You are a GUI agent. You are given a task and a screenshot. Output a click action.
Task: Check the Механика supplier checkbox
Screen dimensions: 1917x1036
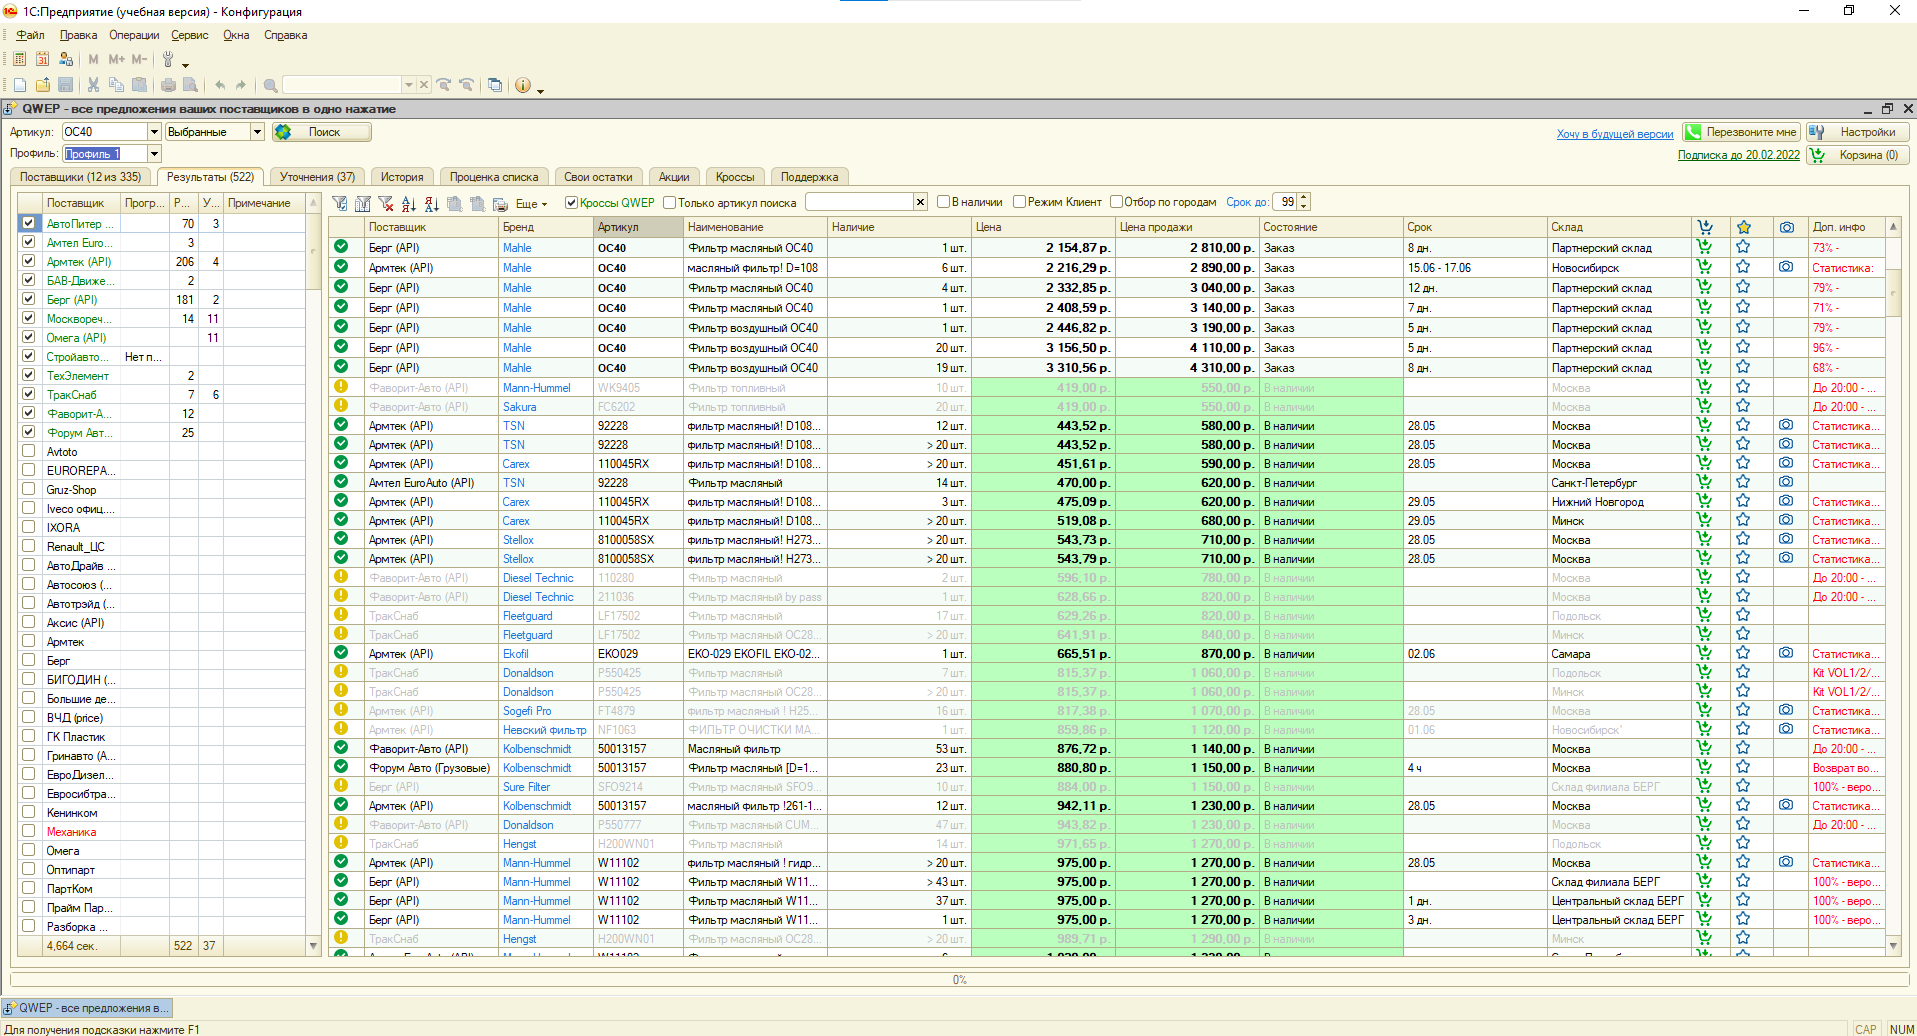[29, 831]
